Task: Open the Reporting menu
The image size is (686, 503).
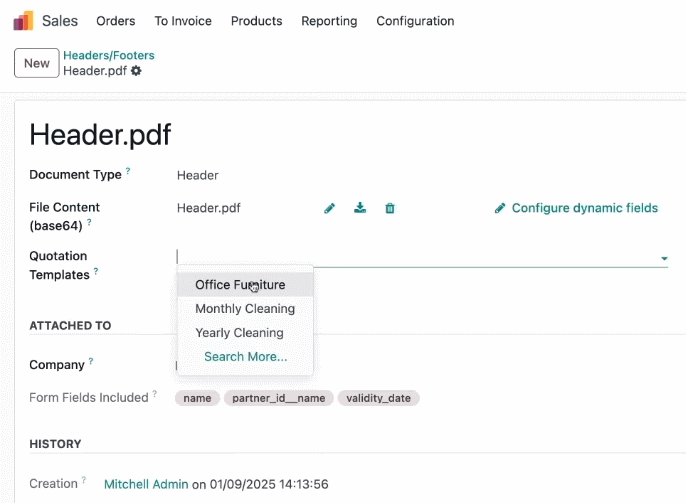Action: coord(329,21)
